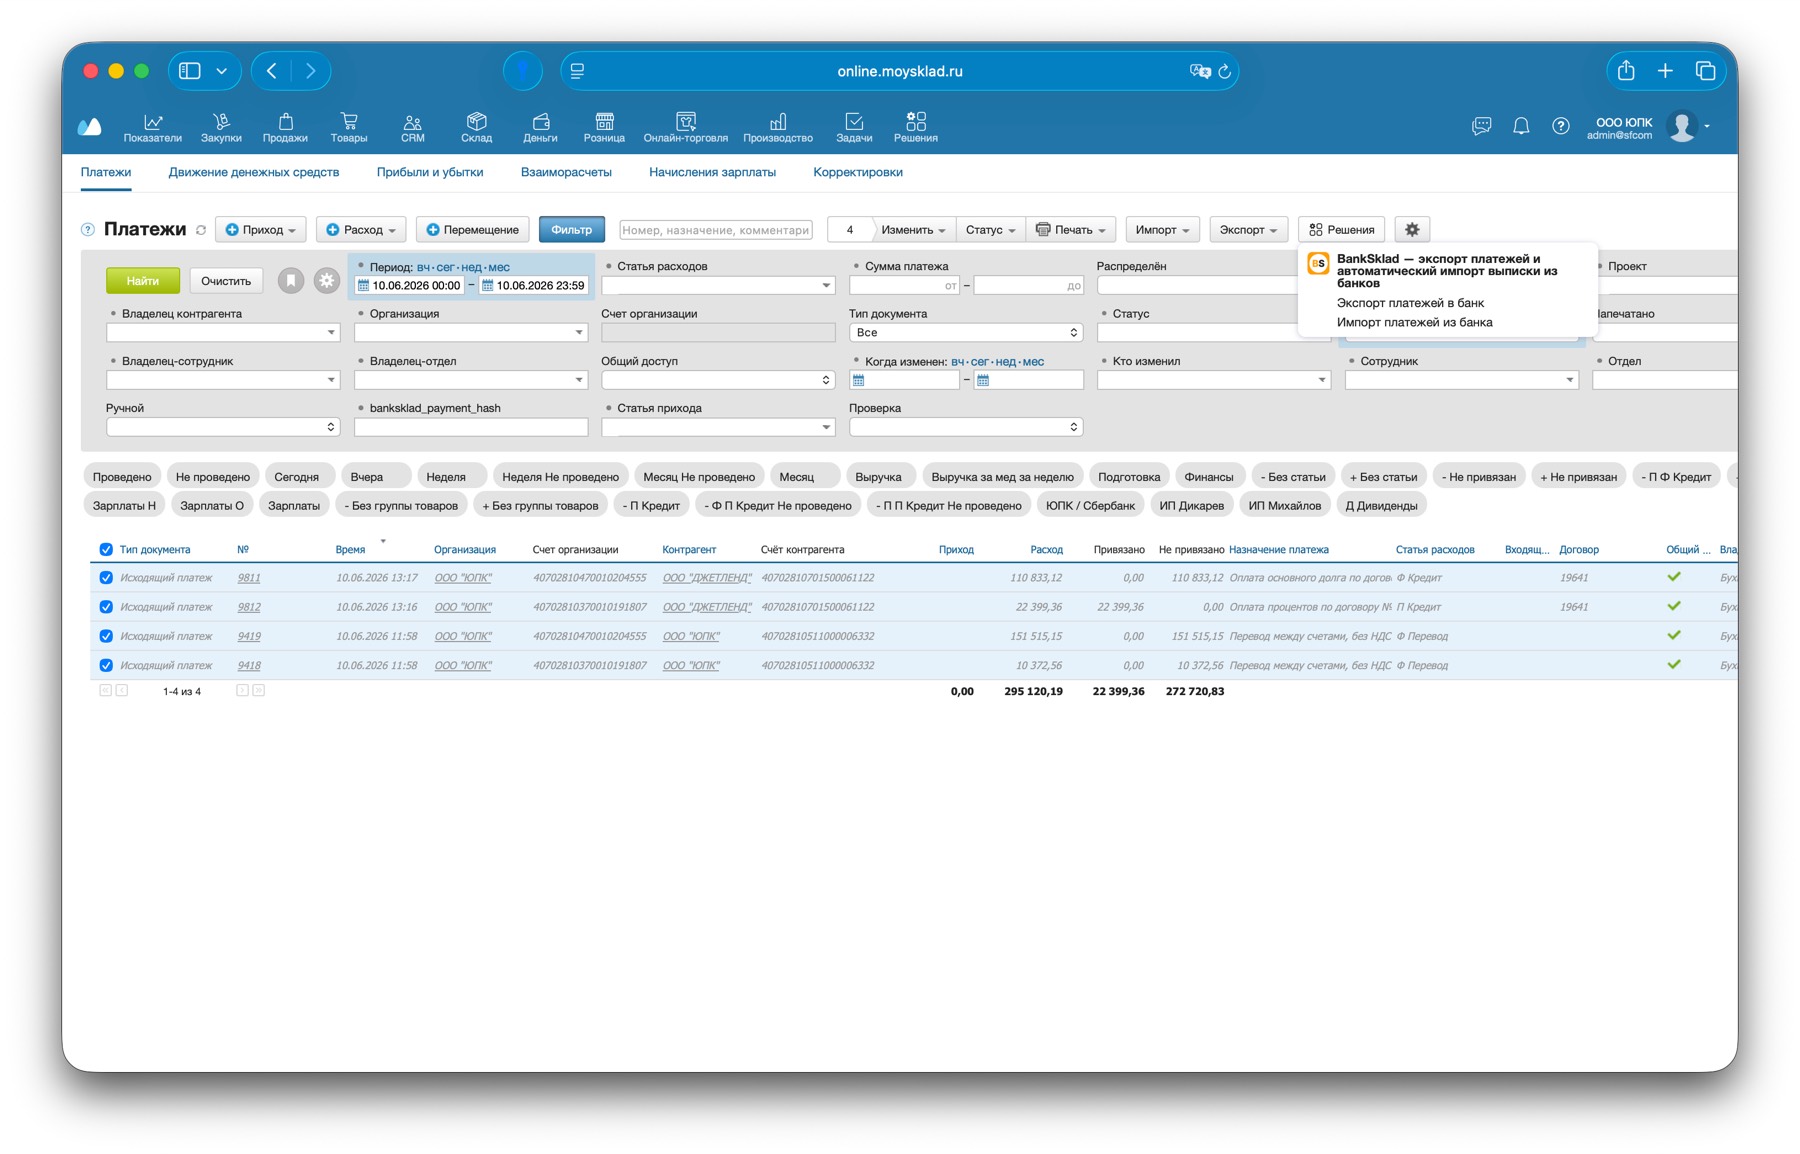Focus the payment search field
Image resolution: width=1800 pixels, height=1154 pixels.
(716, 230)
